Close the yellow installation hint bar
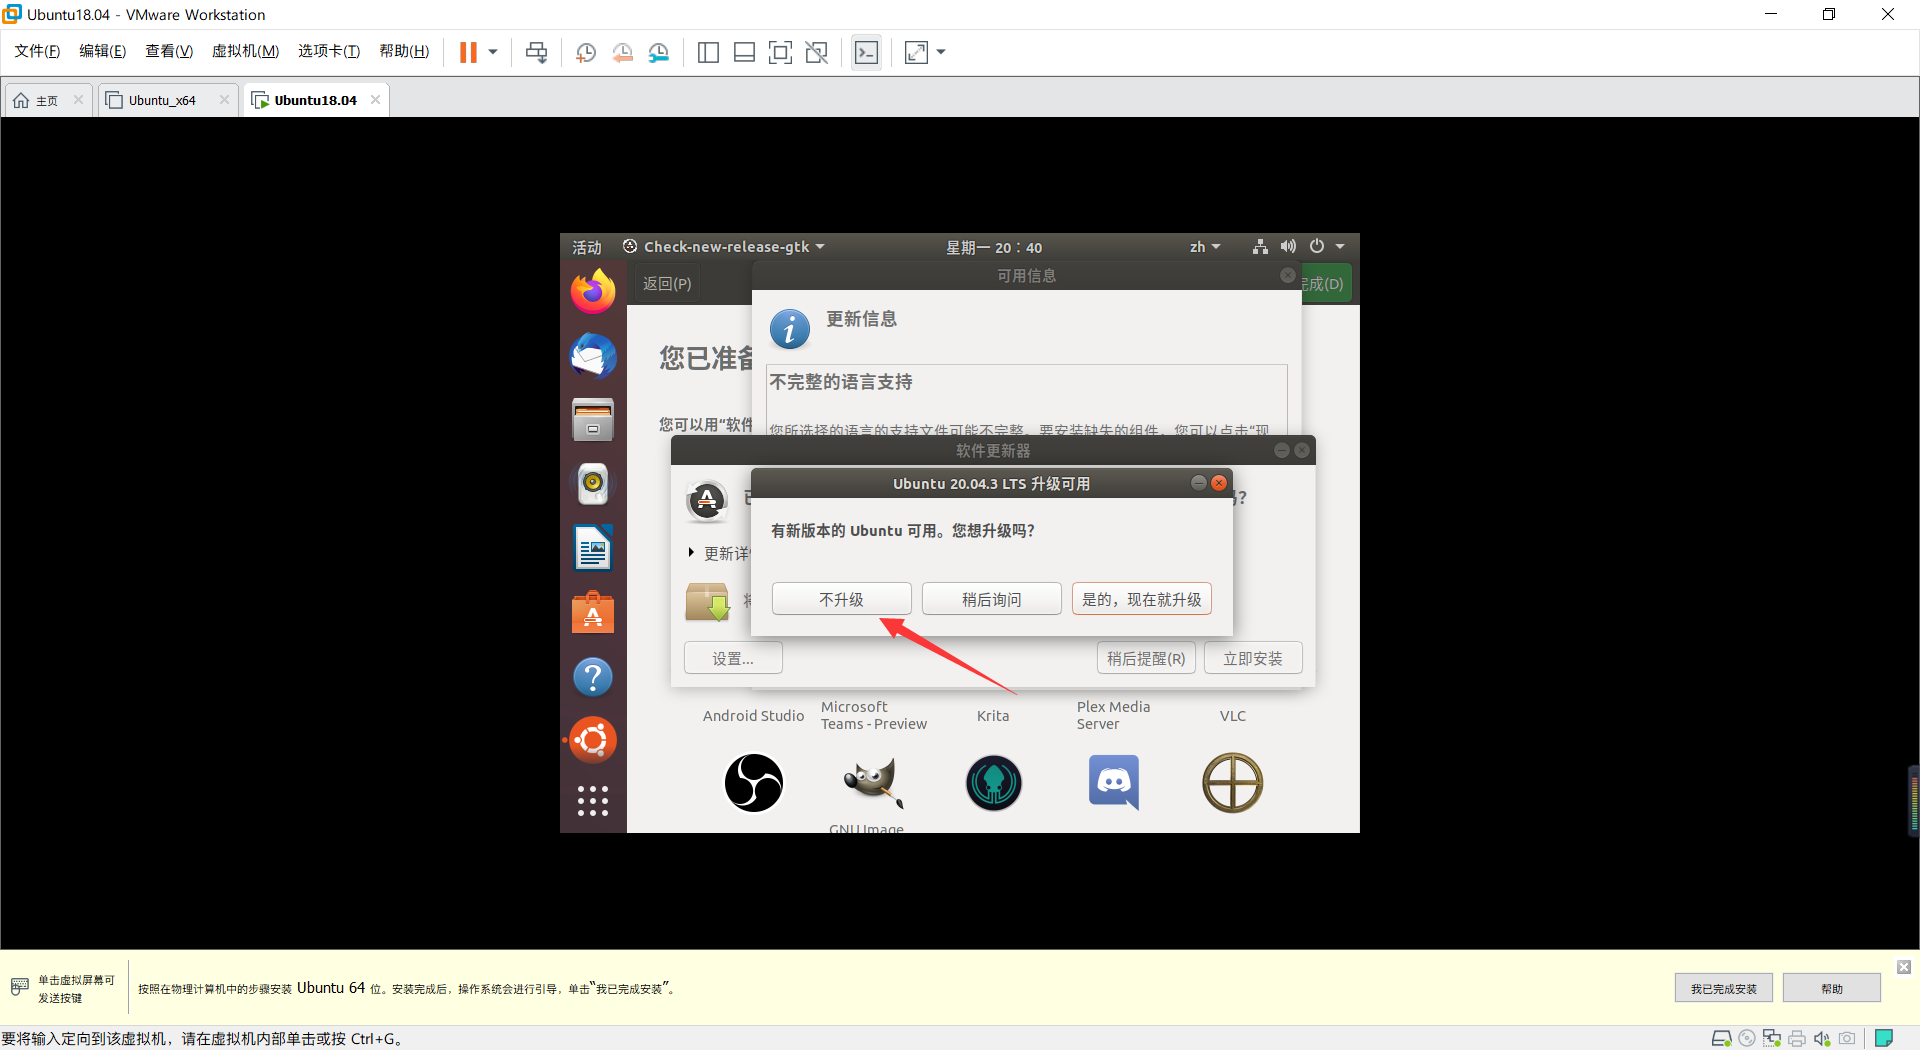The image size is (1920, 1050). coord(1904,967)
